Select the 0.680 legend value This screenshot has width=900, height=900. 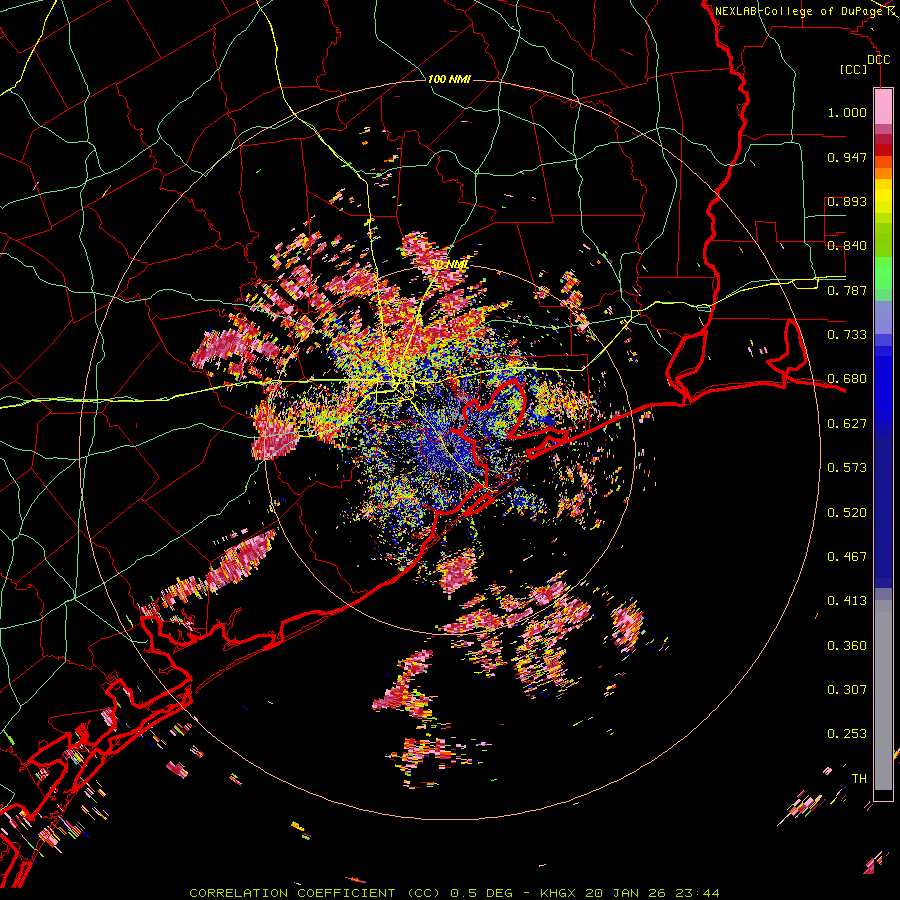[847, 379]
